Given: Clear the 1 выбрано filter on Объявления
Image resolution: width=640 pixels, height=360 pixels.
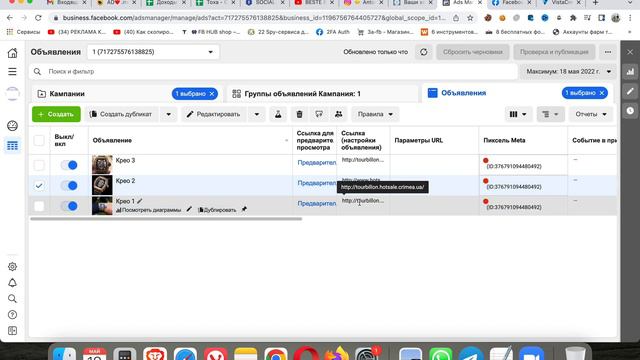Looking at the screenshot, I should (602, 93).
